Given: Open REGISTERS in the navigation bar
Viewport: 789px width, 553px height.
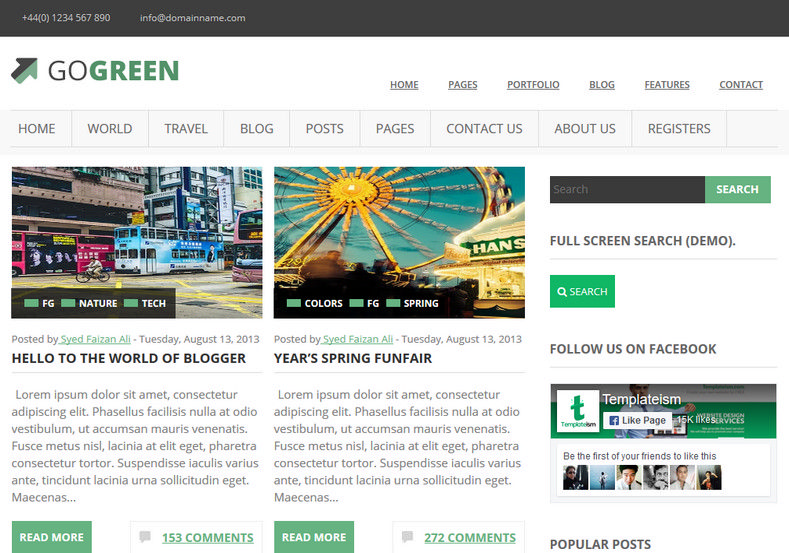Looking at the screenshot, I should click(x=679, y=129).
